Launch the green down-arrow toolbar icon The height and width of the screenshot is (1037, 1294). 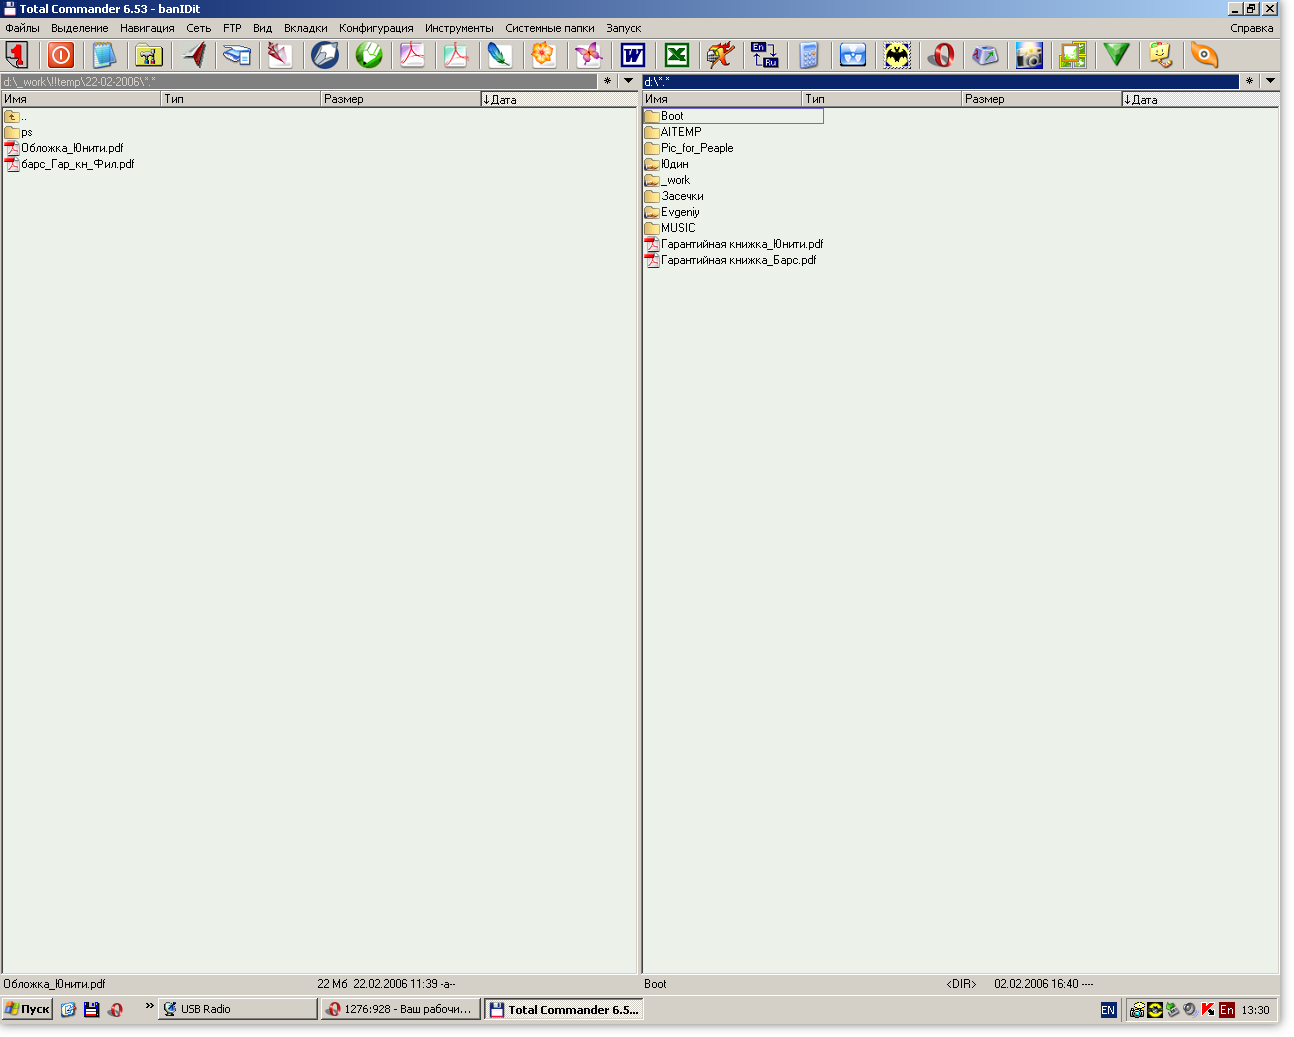pos(1117,55)
